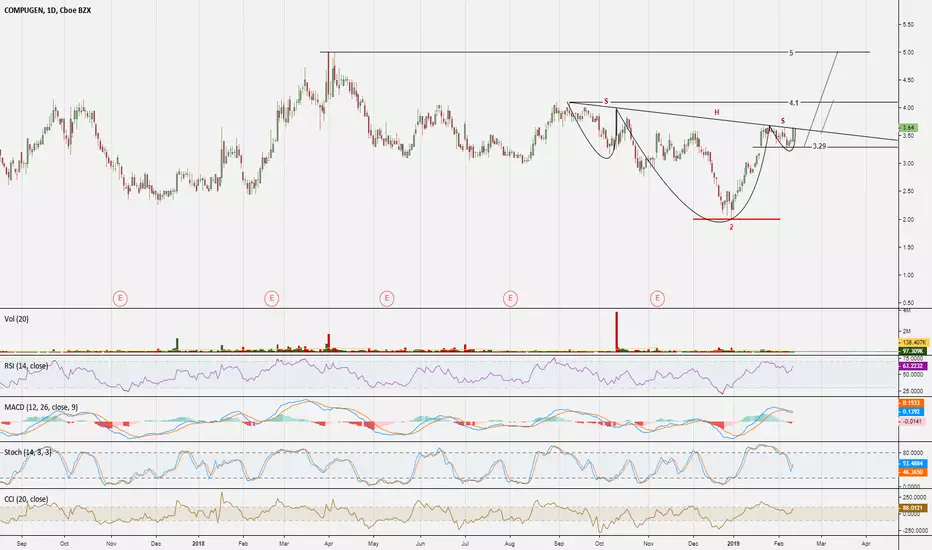The image size is (932, 550).
Task: Click the brown 88.0121 CCI value label
Action: pos(913,508)
